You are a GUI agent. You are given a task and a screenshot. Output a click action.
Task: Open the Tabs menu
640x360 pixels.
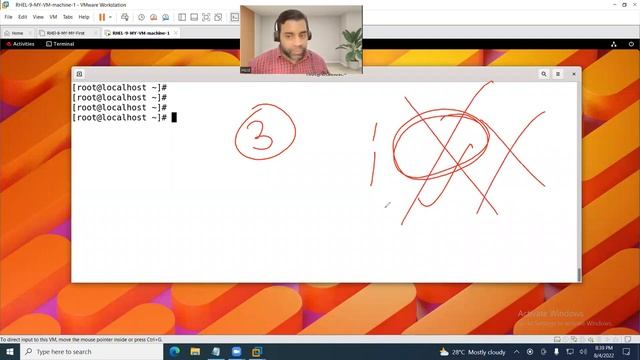(x=68, y=17)
